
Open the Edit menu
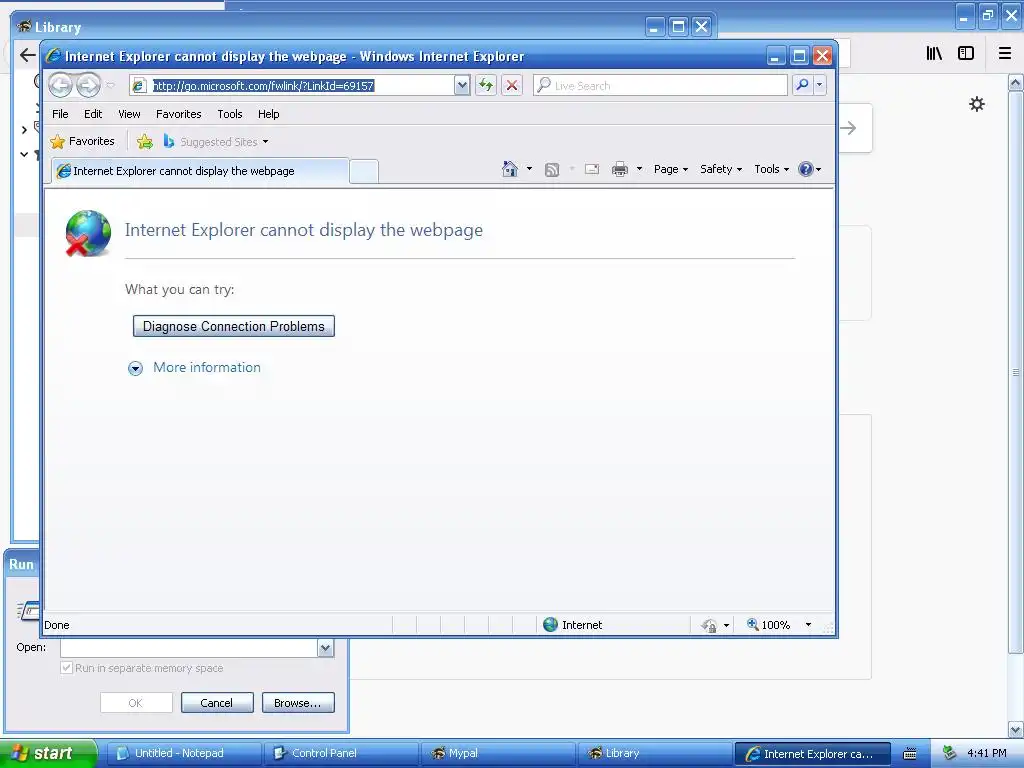click(x=93, y=114)
